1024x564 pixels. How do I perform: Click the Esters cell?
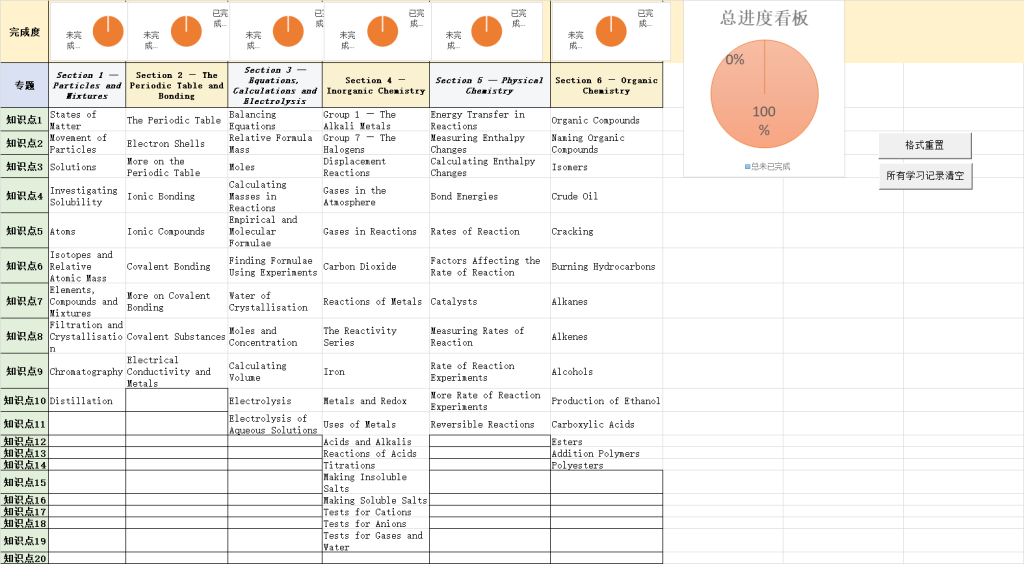pyautogui.click(x=607, y=442)
